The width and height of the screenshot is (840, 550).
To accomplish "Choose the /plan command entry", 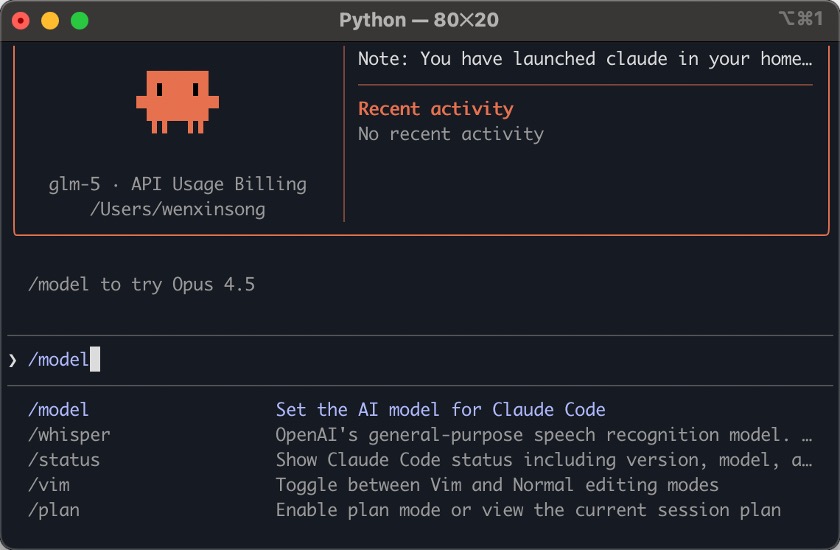I will click(x=54, y=510).
